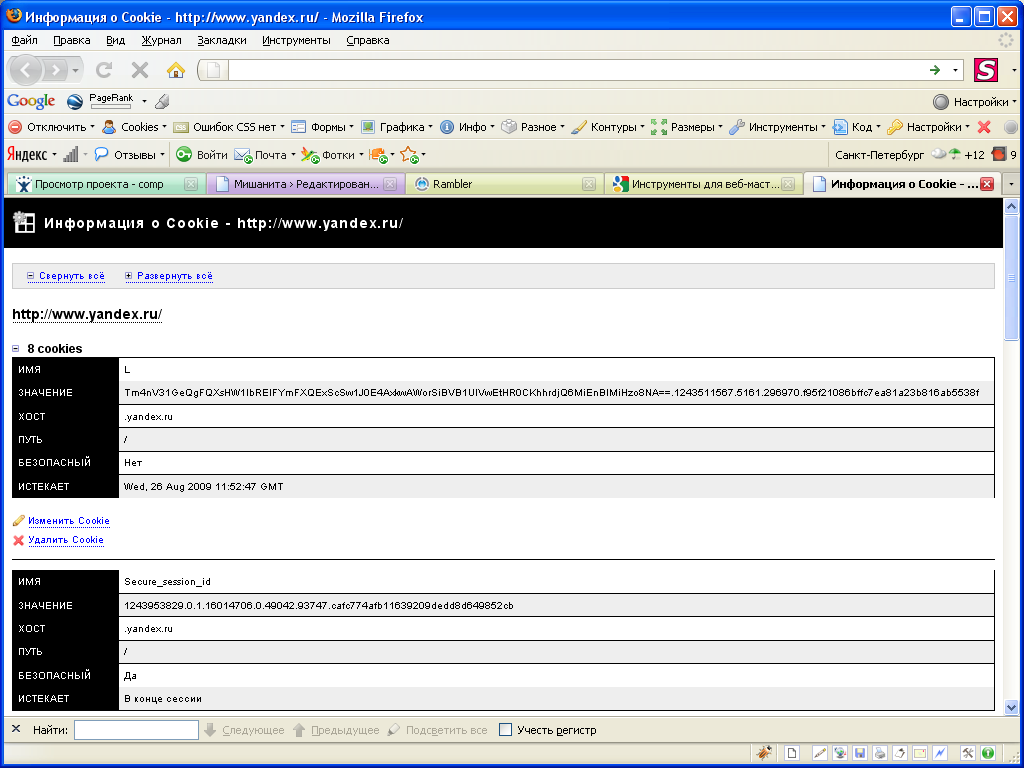
Task: Open the Разное dropdown menu
Action: [x=532, y=127]
